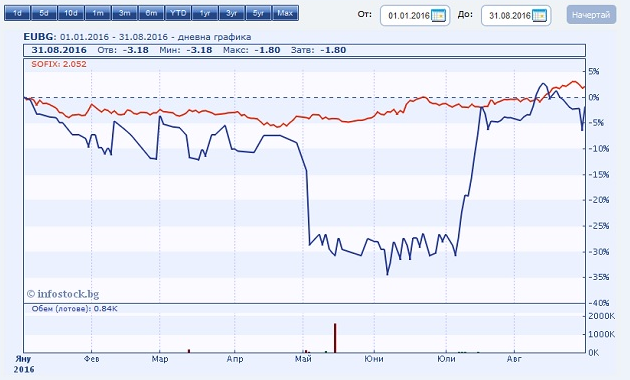
Task: Switch chart to 10d range
Action: (x=71, y=13)
